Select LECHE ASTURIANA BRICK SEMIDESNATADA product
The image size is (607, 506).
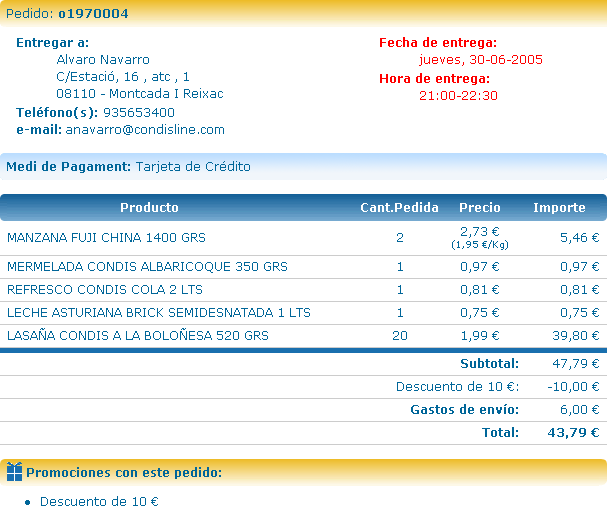159,313
